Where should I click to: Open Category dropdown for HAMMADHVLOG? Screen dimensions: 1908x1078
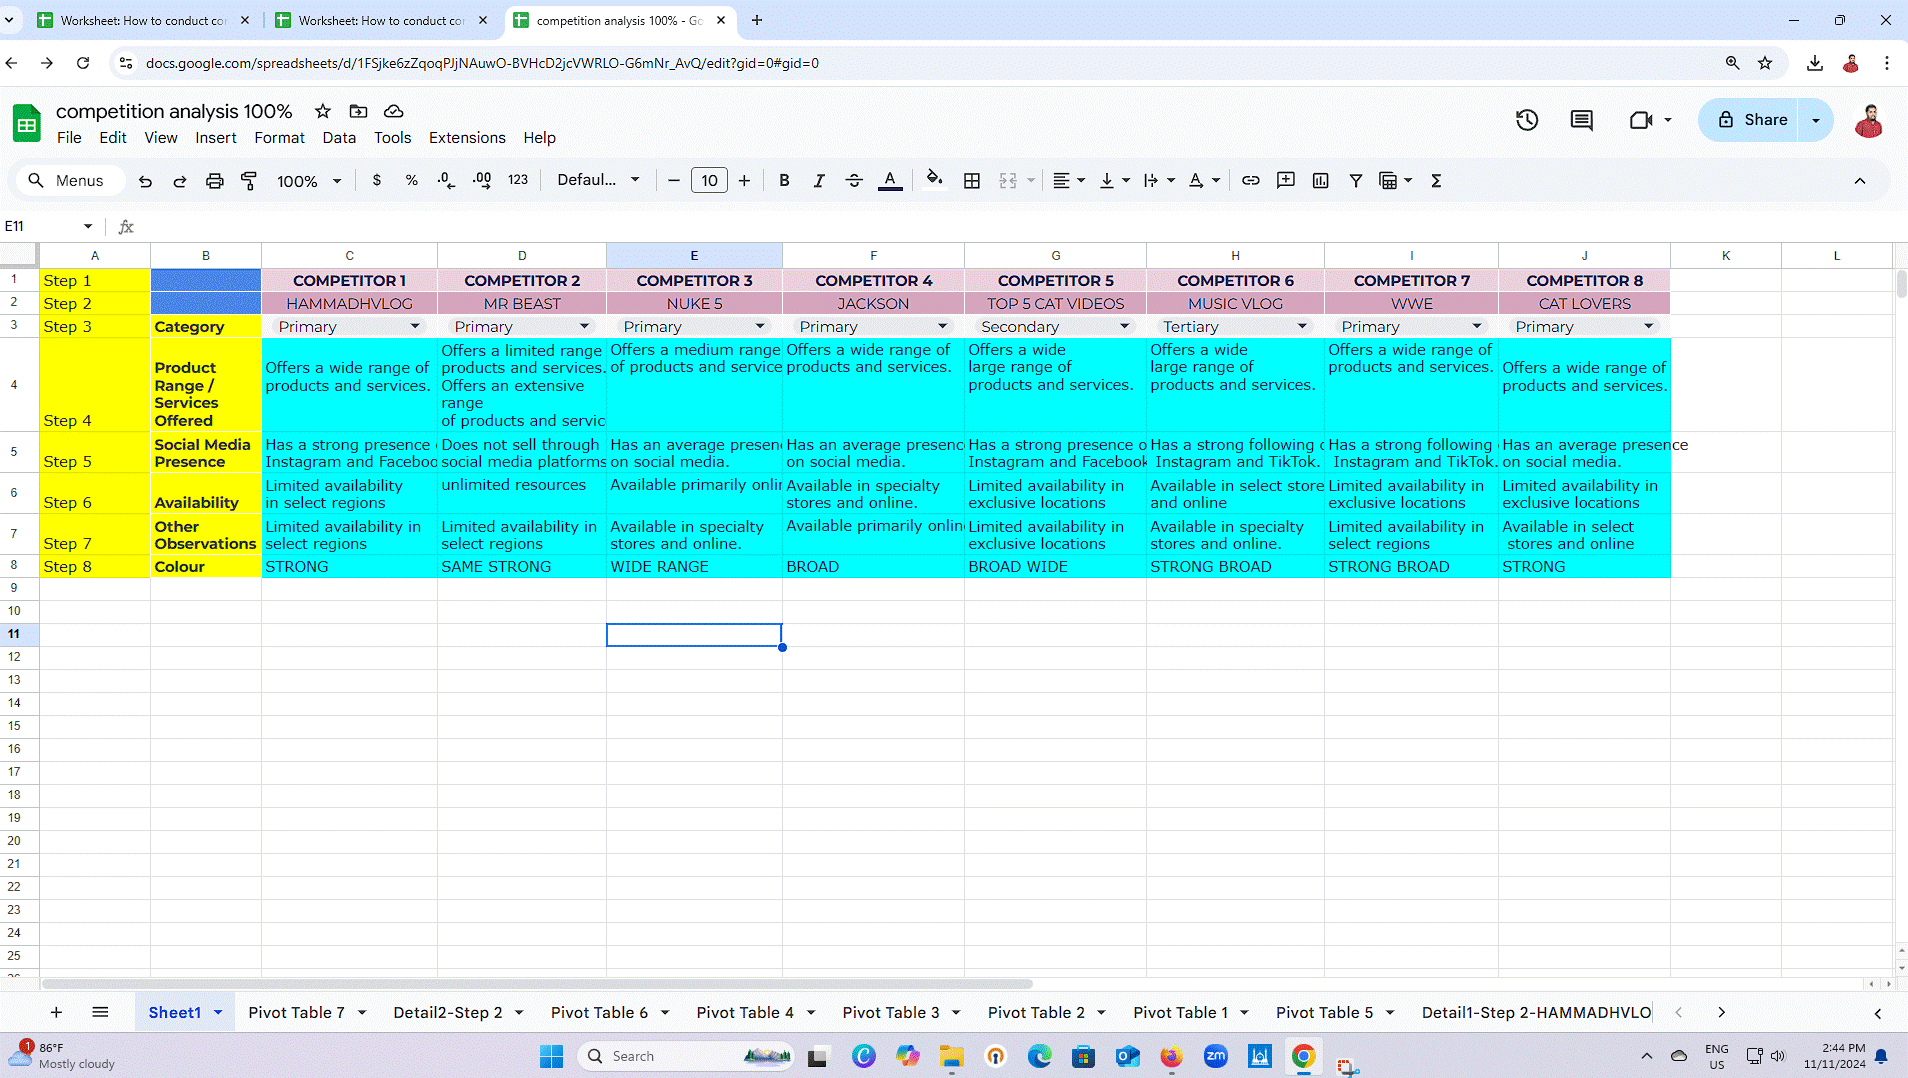[x=415, y=327]
